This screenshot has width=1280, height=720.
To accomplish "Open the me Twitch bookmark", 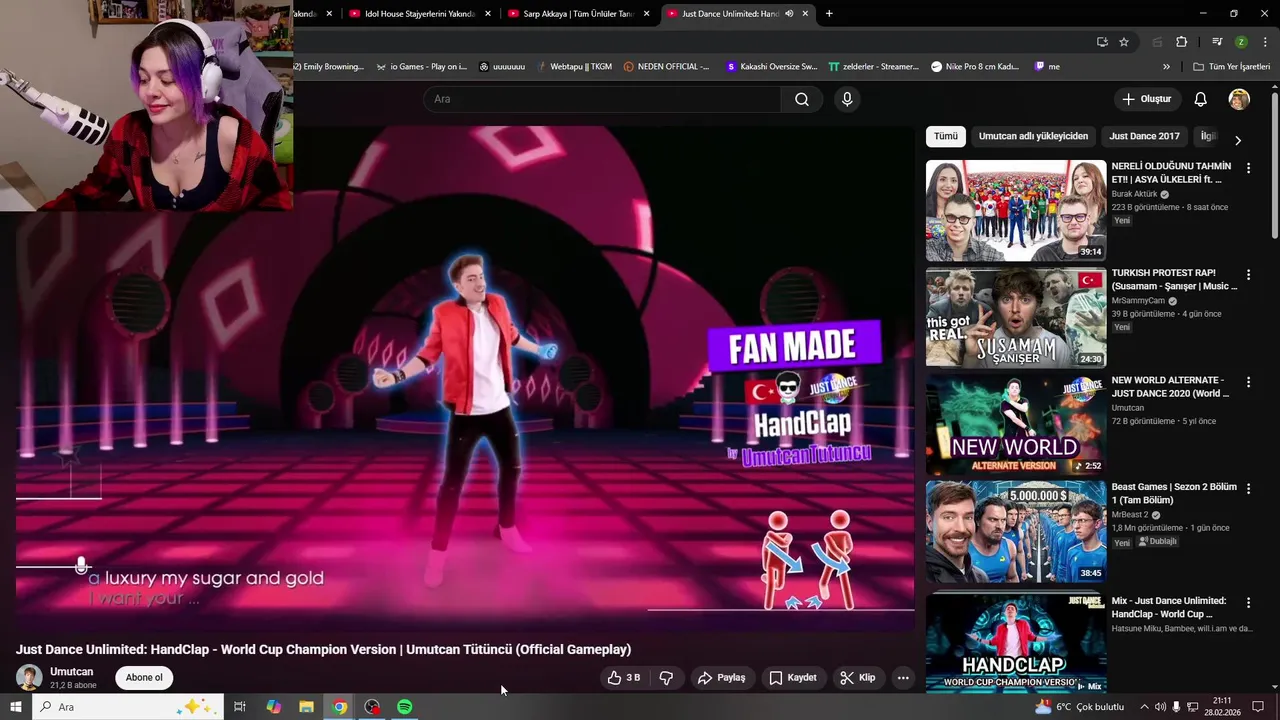I will point(1047,67).
